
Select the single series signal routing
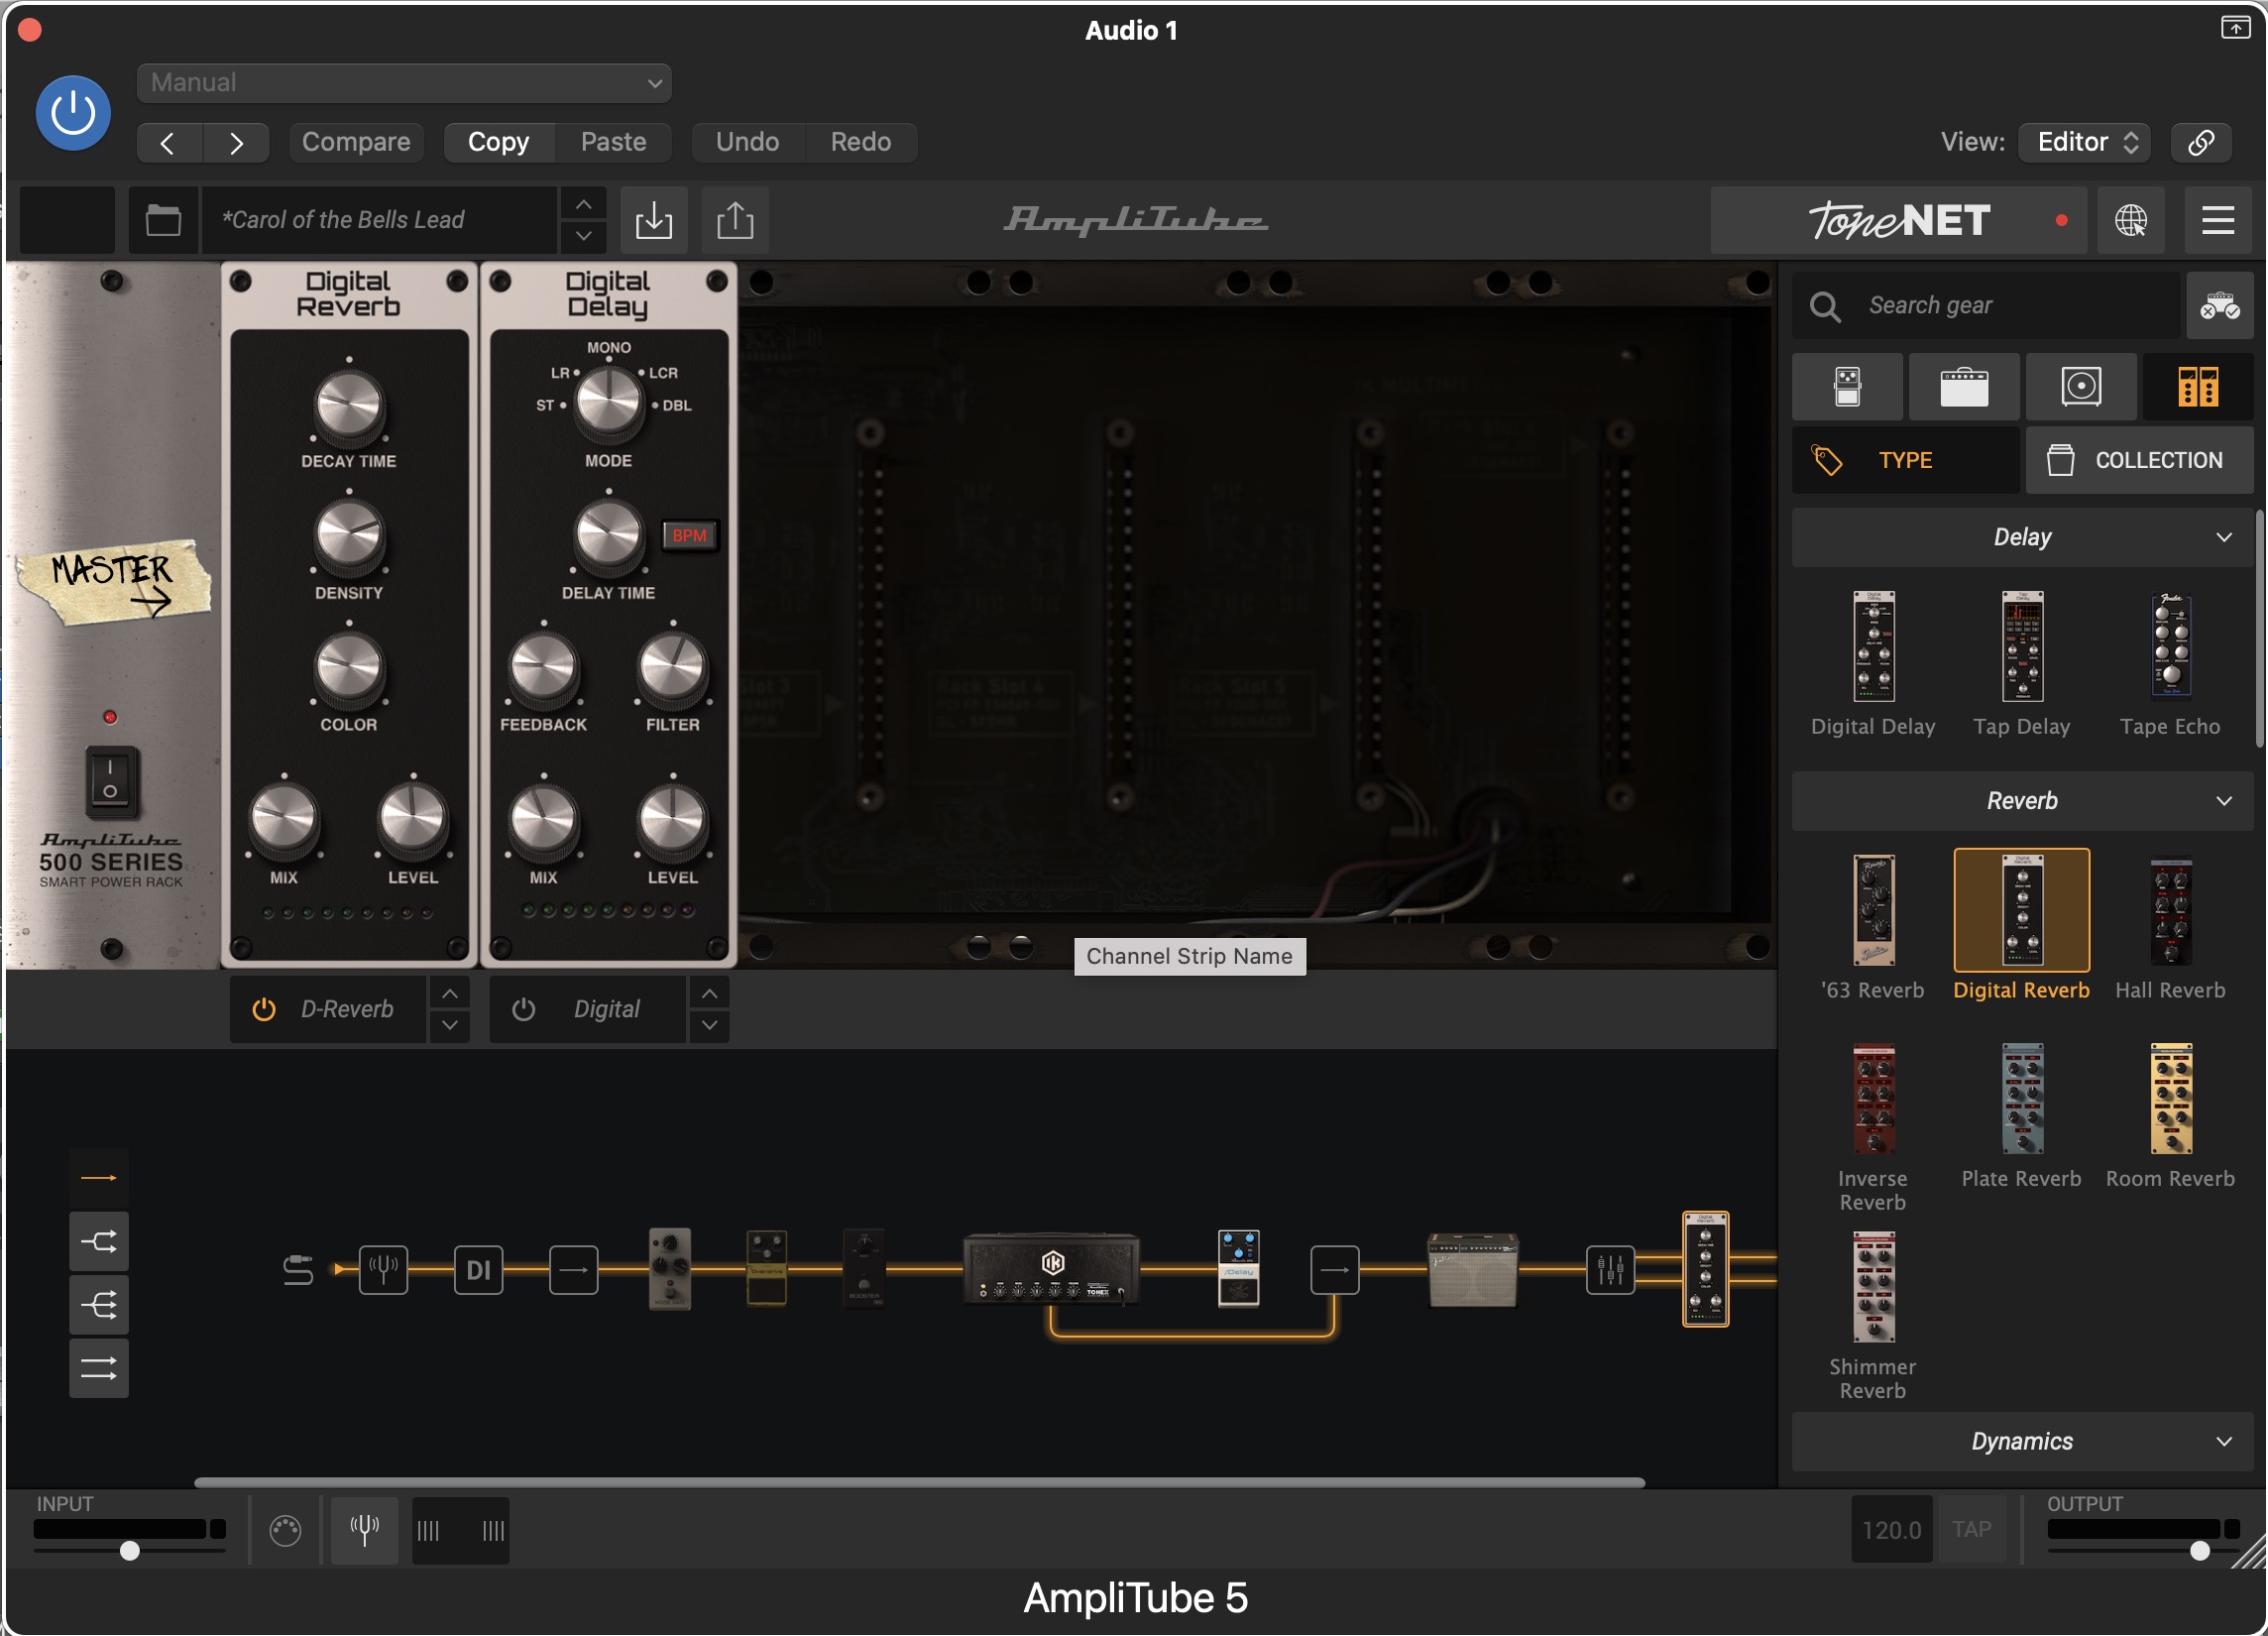tap(99, 1179)
